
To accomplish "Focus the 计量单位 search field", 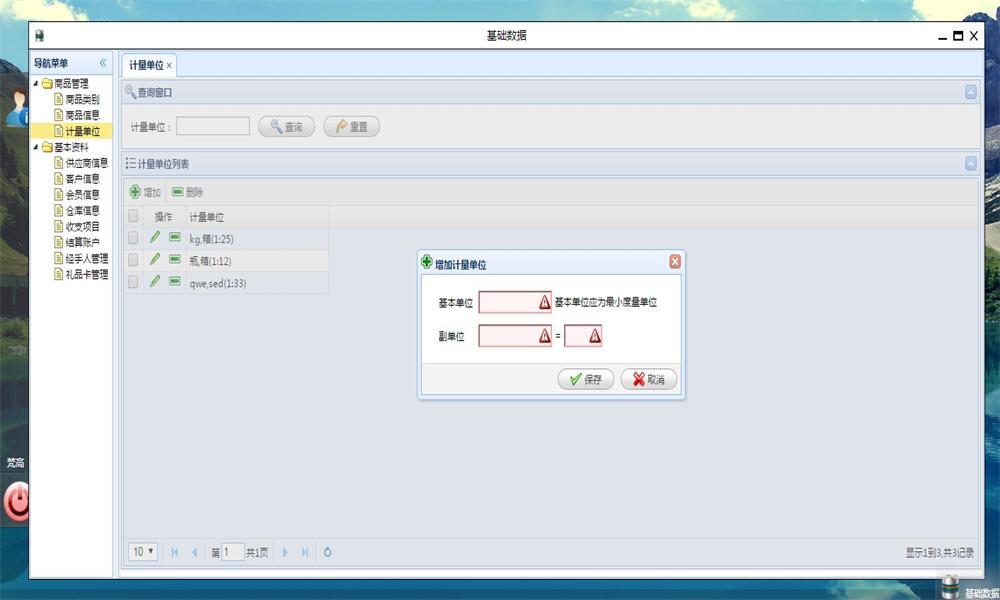I will click(213, 126).
